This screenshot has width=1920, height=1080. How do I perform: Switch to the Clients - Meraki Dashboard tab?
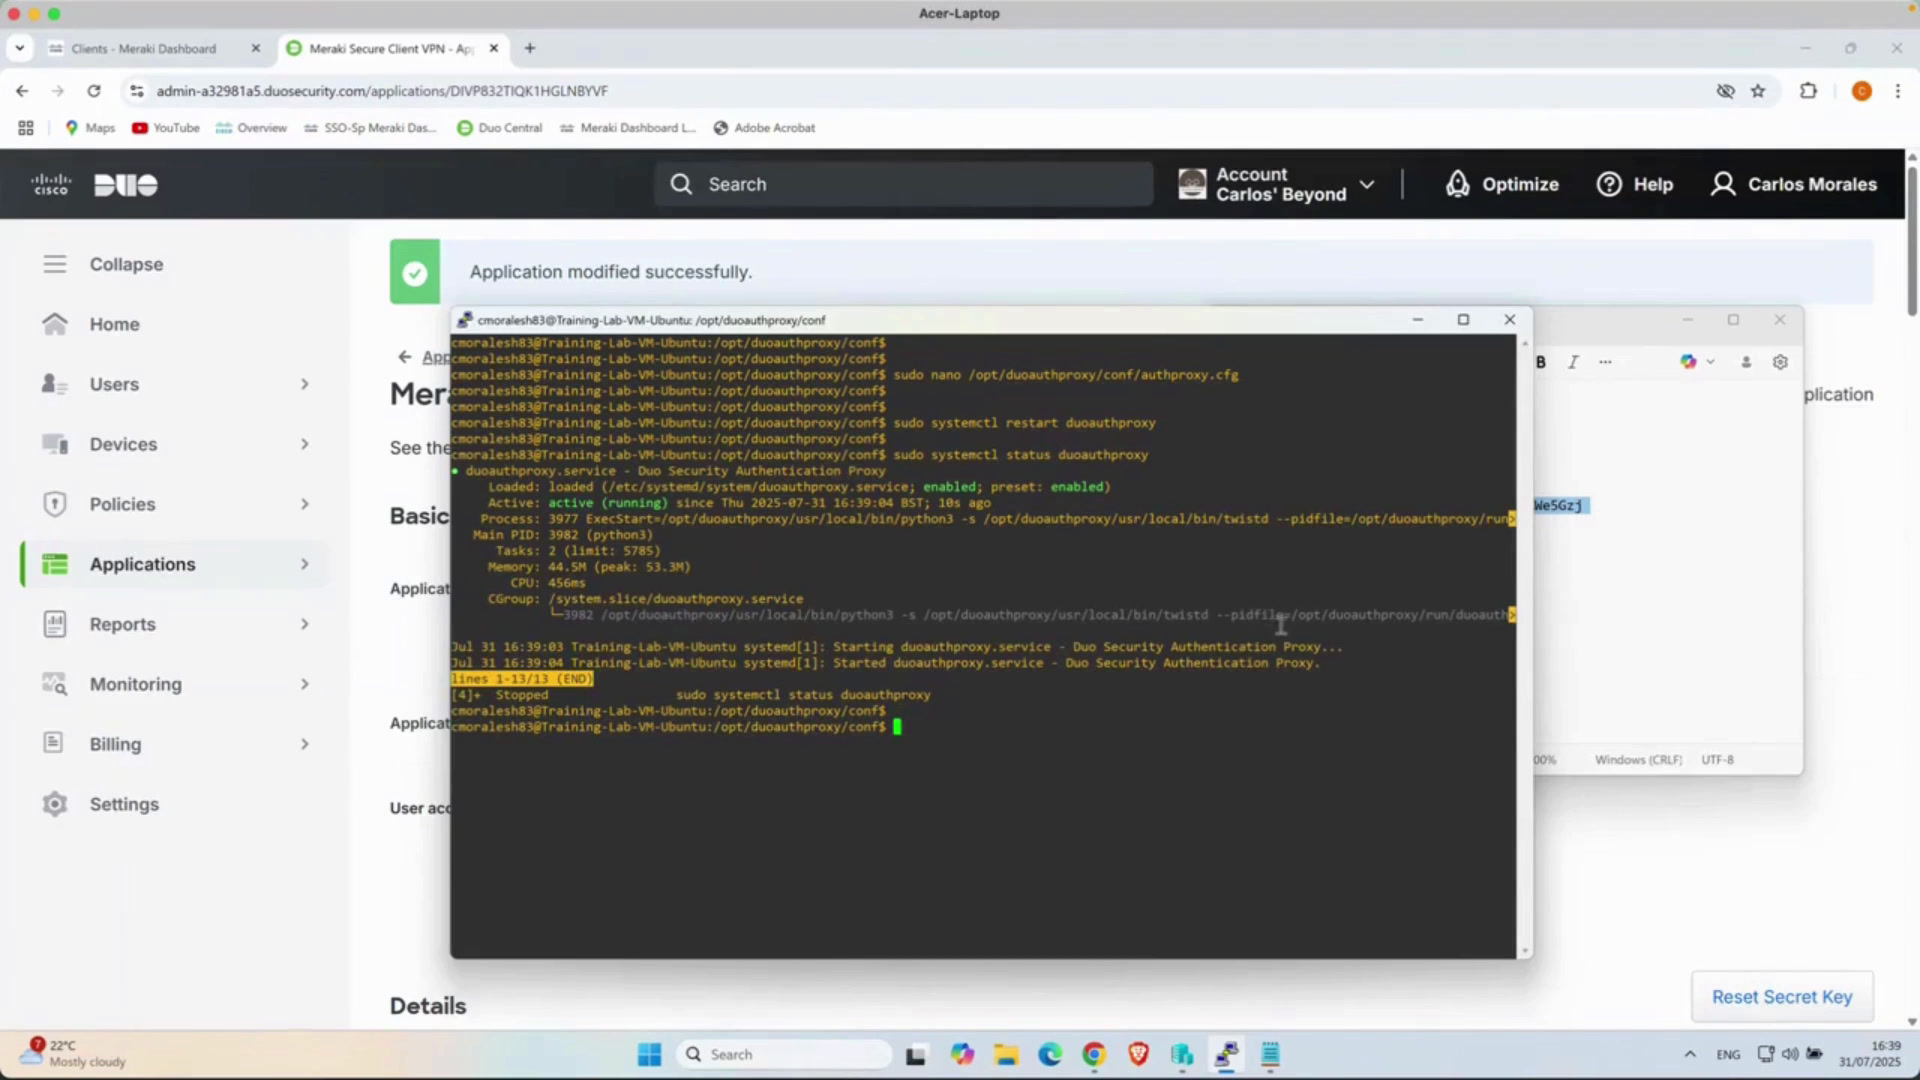pos(143,48)
